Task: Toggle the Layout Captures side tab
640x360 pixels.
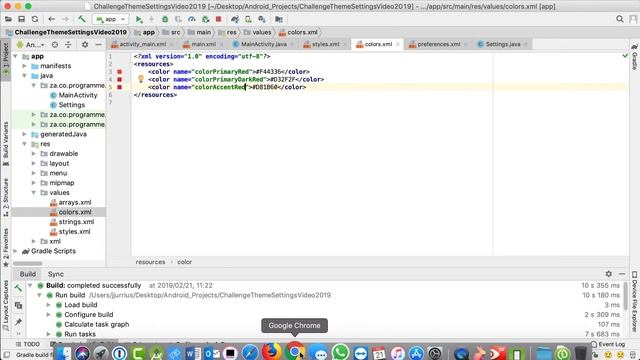Action: coord(6,305)
